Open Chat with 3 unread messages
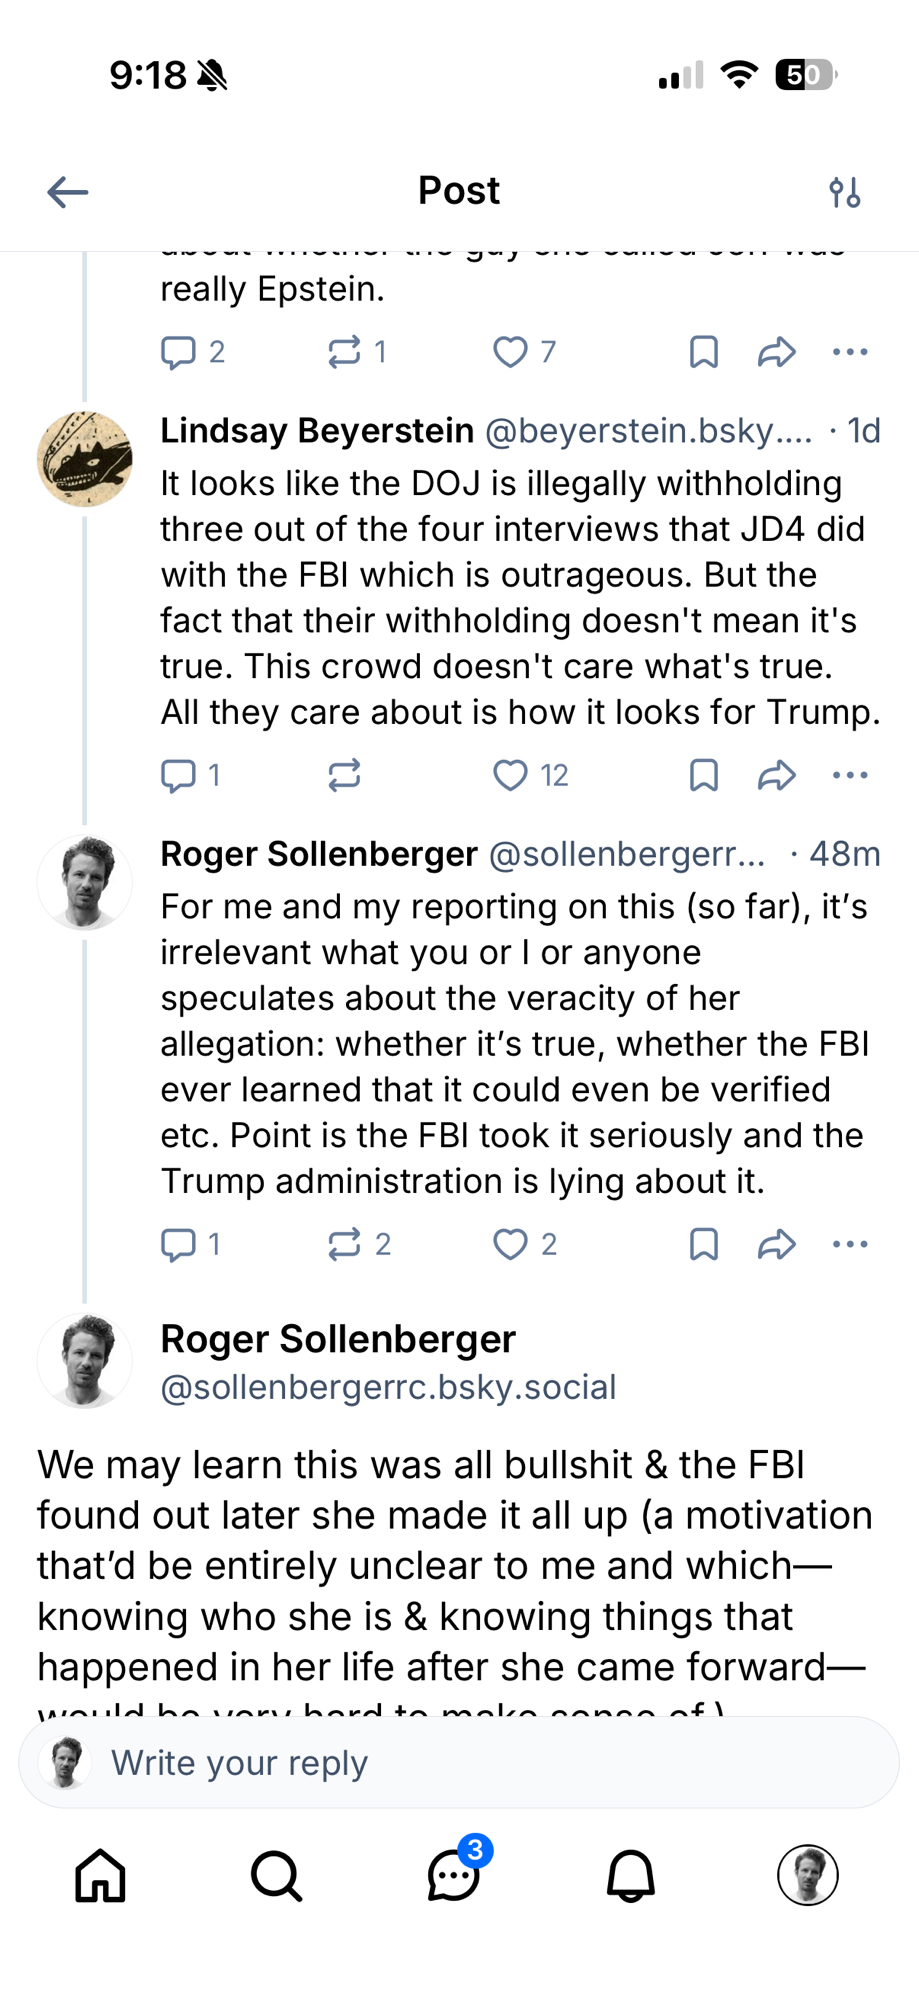 coord(454,1875)
